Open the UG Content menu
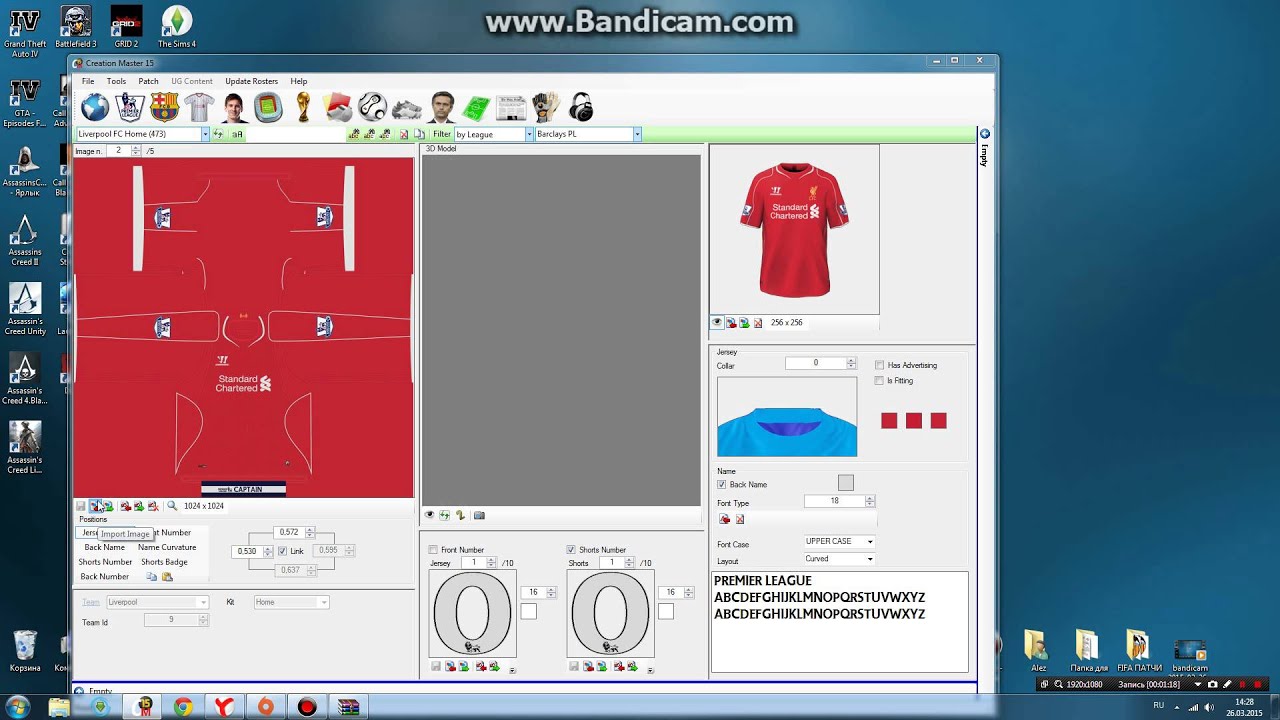1280x720 pixels. coord(191,81)
